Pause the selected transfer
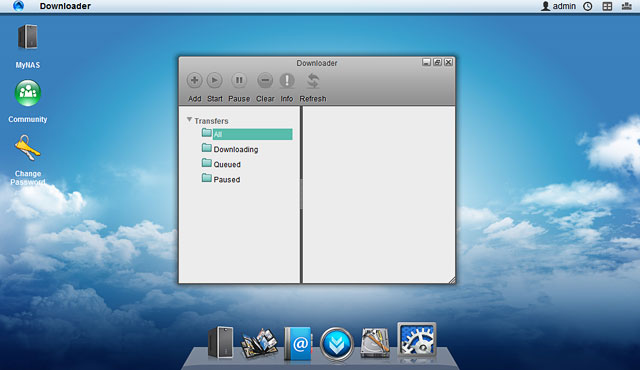The width and height of the screenshot is (640, 370). tap(239, 80)
